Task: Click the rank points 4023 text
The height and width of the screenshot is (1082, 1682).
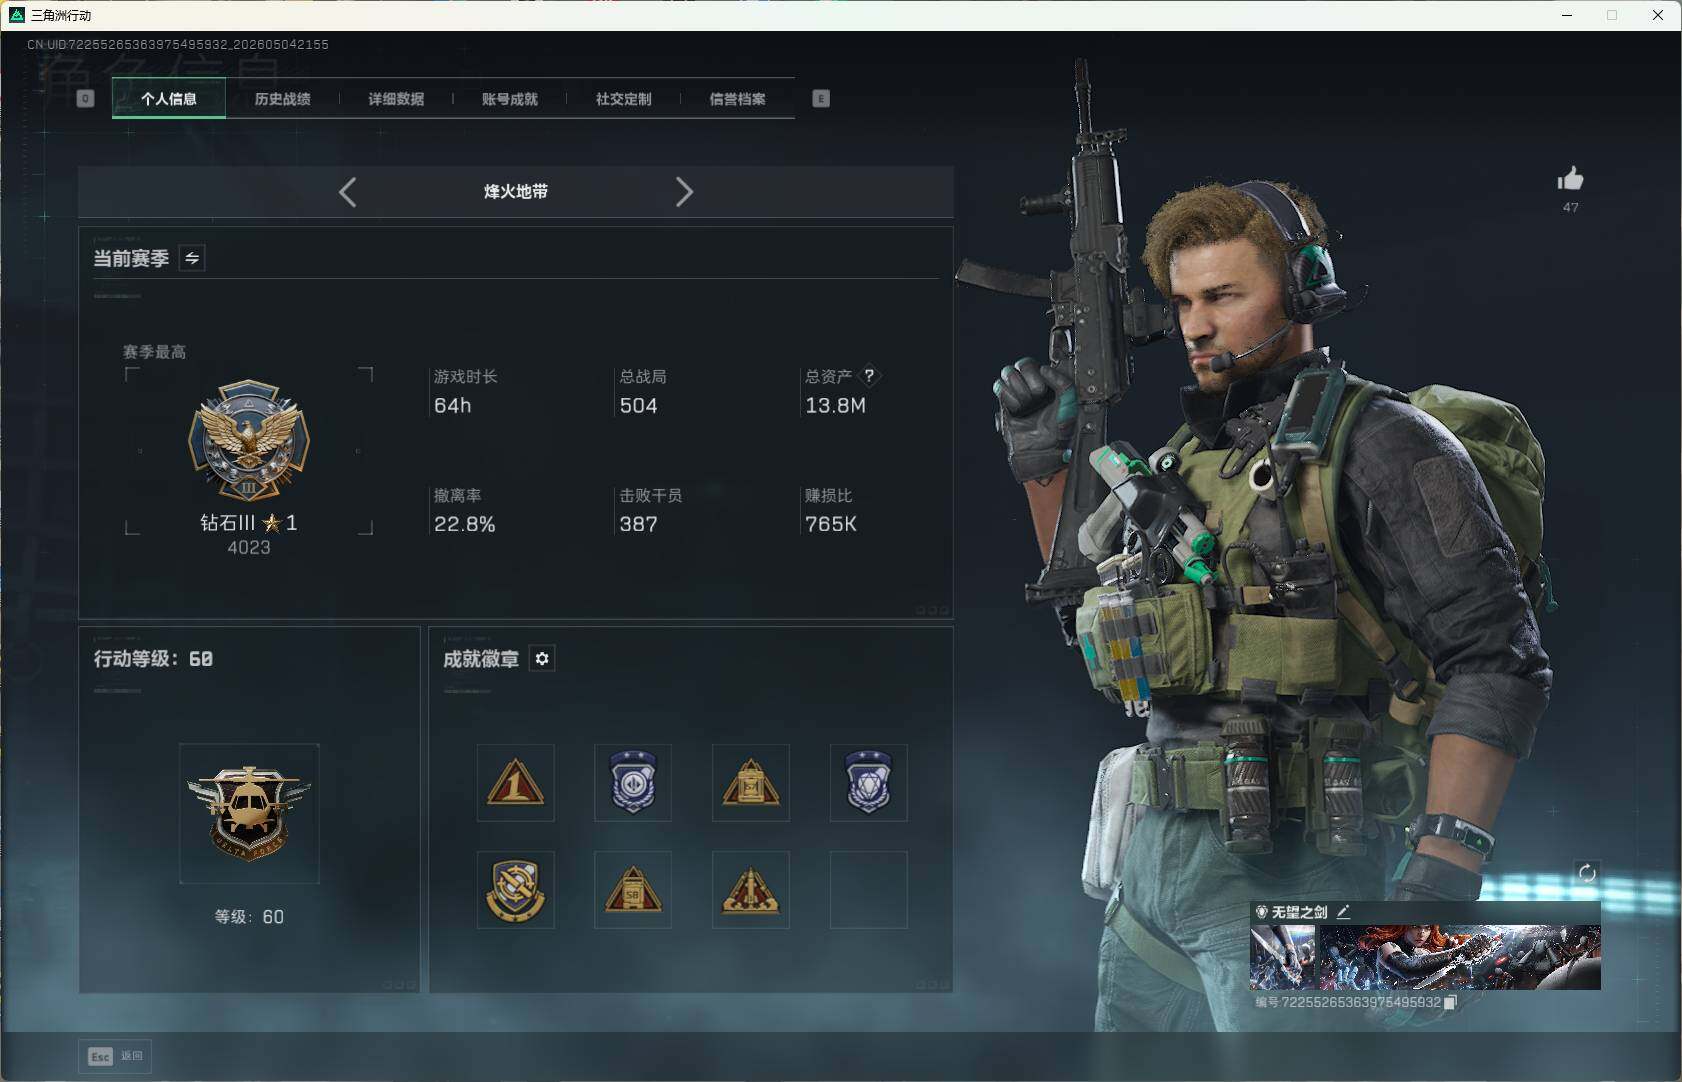Action: pyautogui.click(x=249, y=547)
